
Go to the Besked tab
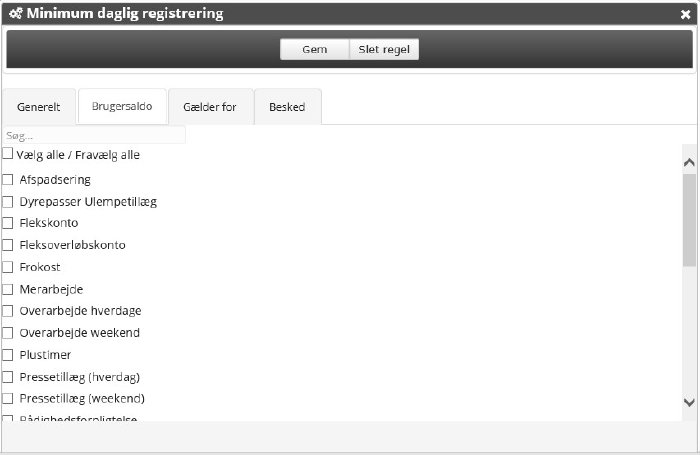(287, 107)
